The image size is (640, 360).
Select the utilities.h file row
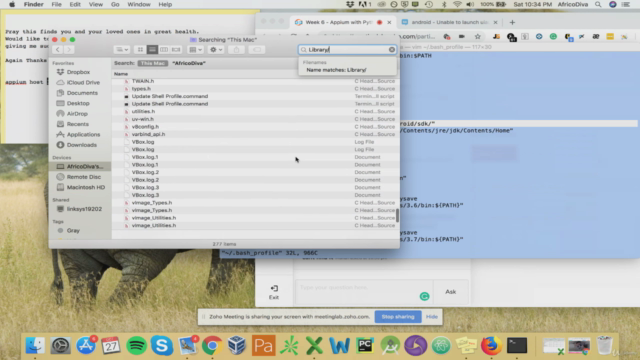256,111
